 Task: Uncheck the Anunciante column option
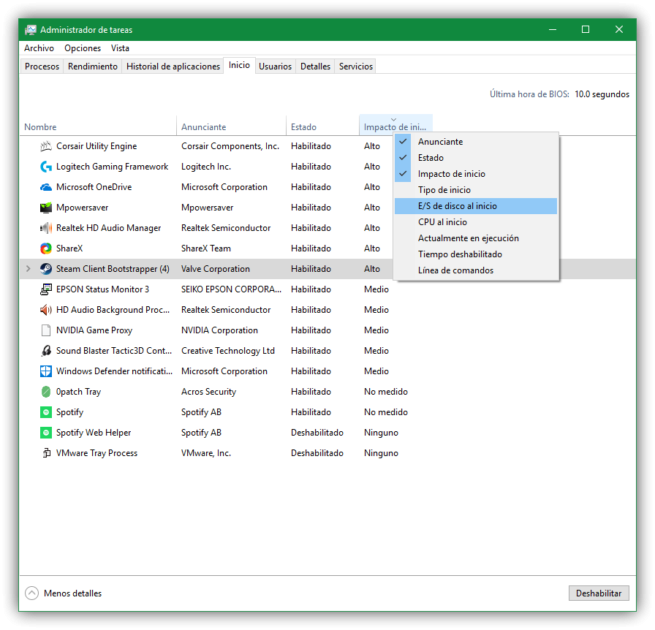(476, 142)
